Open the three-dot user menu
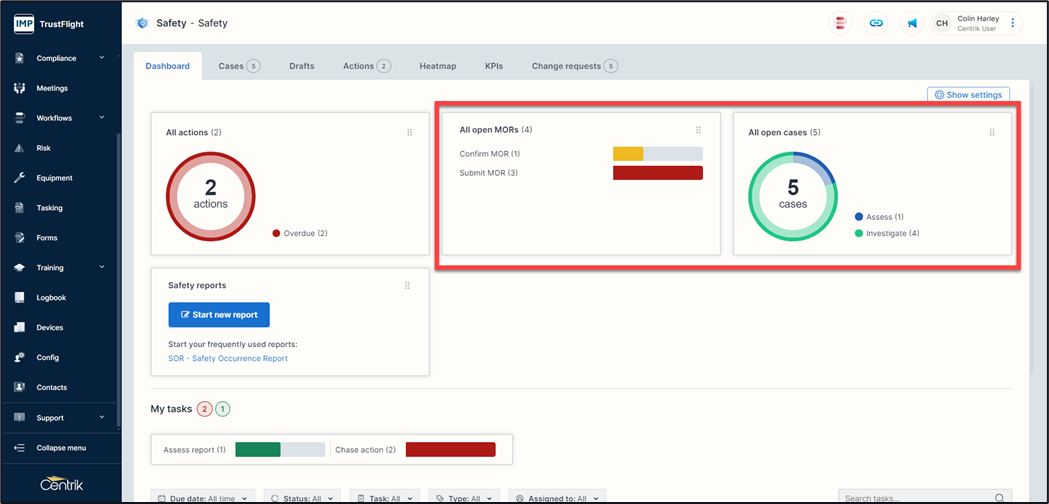Viewport: 1049px width, 504px height. 1012,23
